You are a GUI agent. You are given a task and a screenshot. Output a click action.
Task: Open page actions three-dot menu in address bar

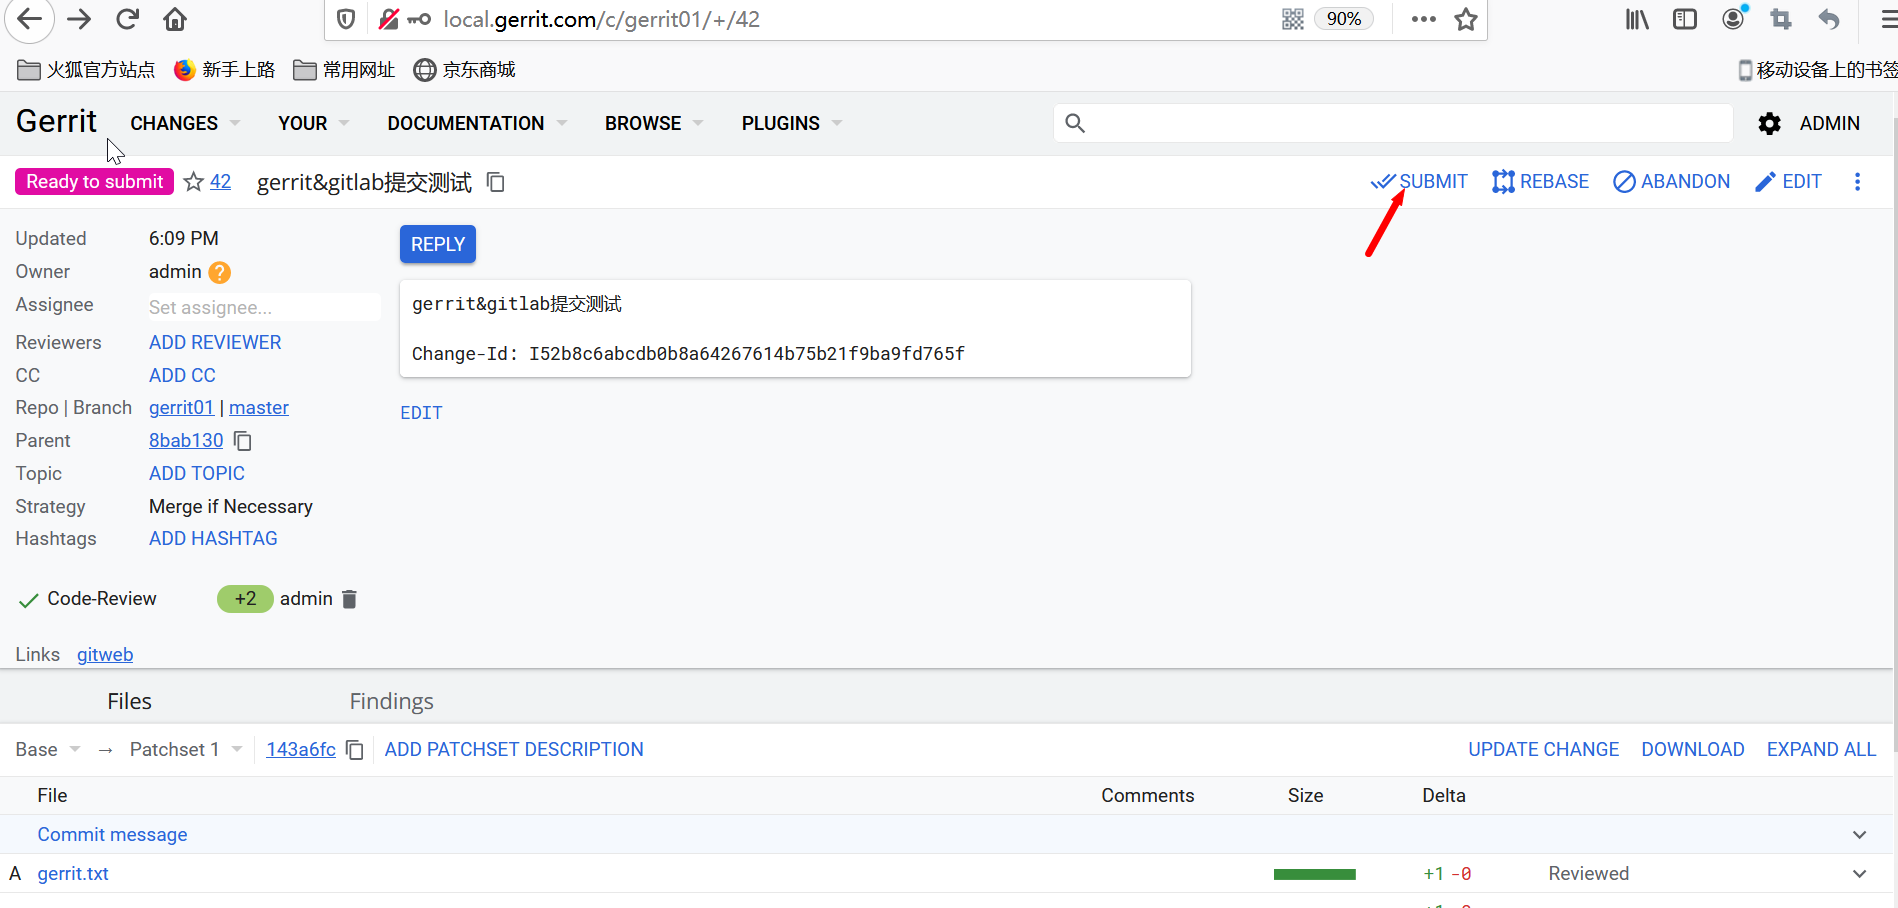coord(1424,19)
